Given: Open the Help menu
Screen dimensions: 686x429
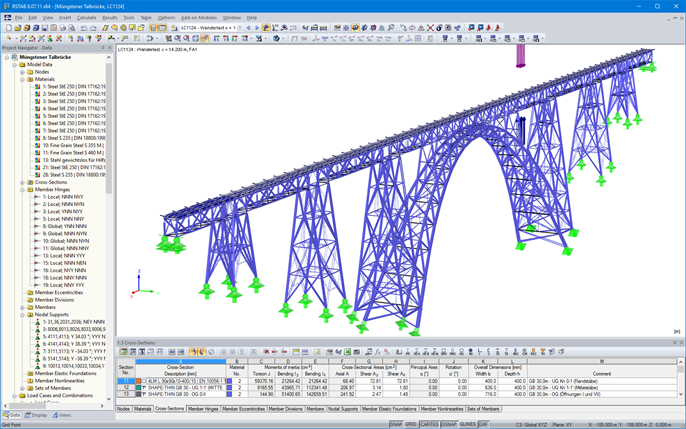Looking at the screenshot, I should point(252,17).
